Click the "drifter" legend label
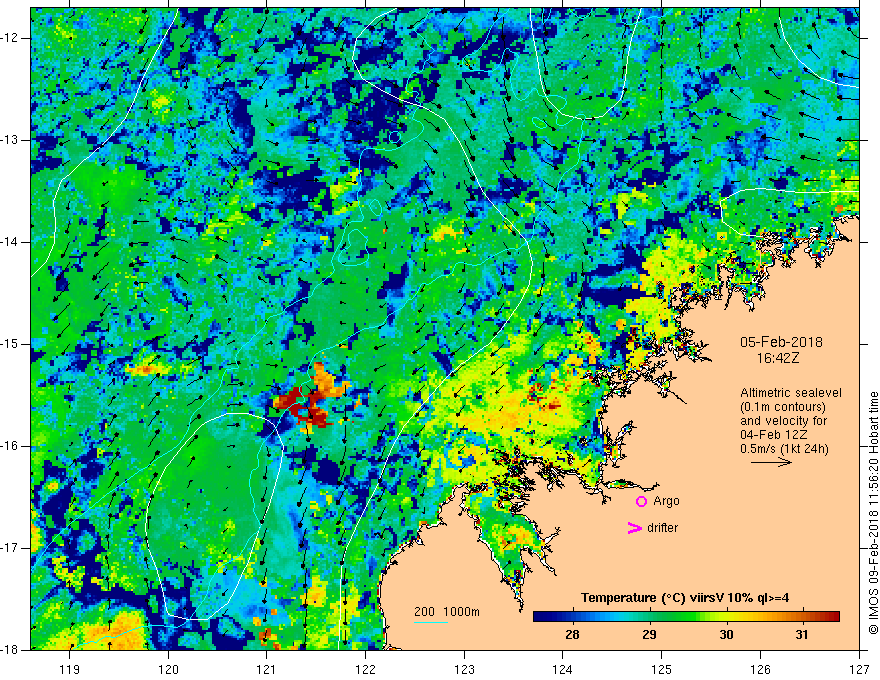 point(662,527)
